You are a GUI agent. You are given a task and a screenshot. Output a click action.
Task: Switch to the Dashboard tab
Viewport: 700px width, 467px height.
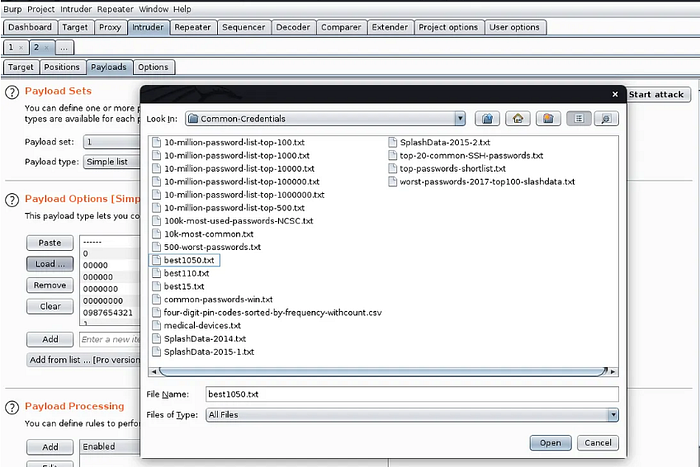(30, 27)
